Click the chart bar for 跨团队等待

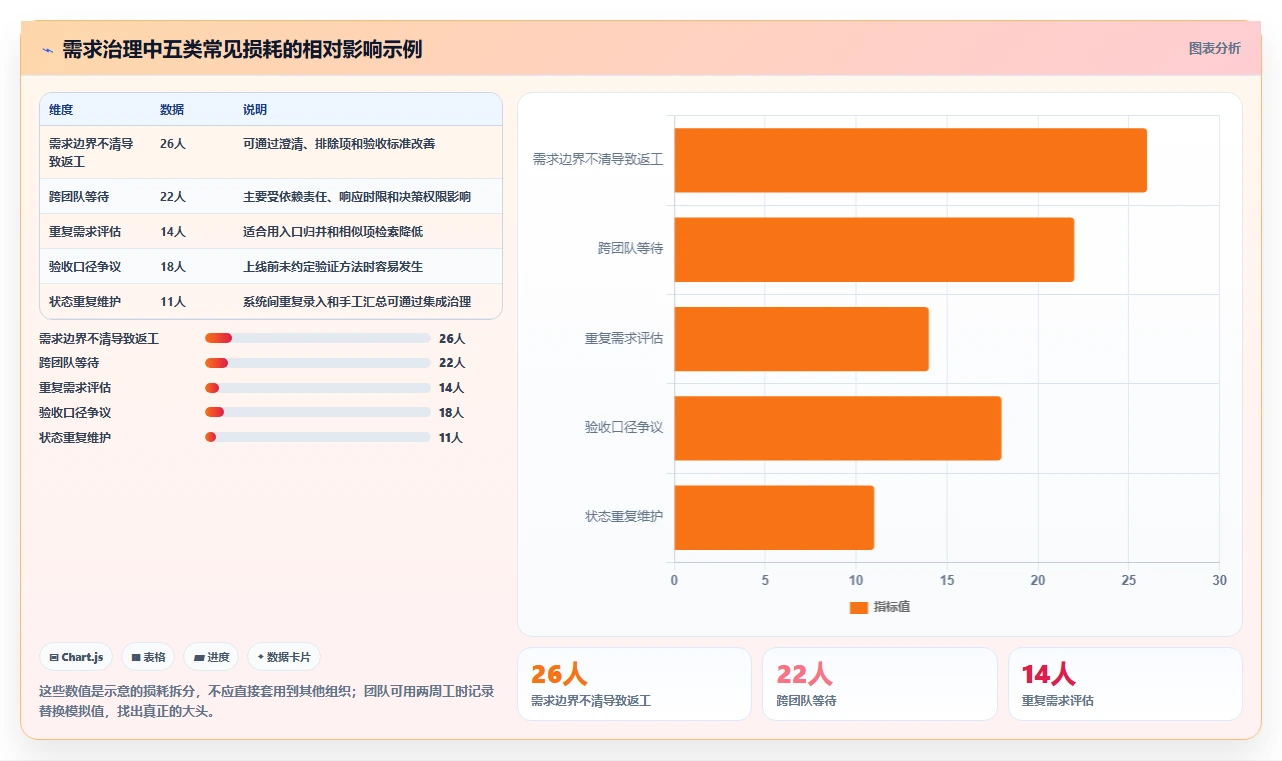pos(874,249)
